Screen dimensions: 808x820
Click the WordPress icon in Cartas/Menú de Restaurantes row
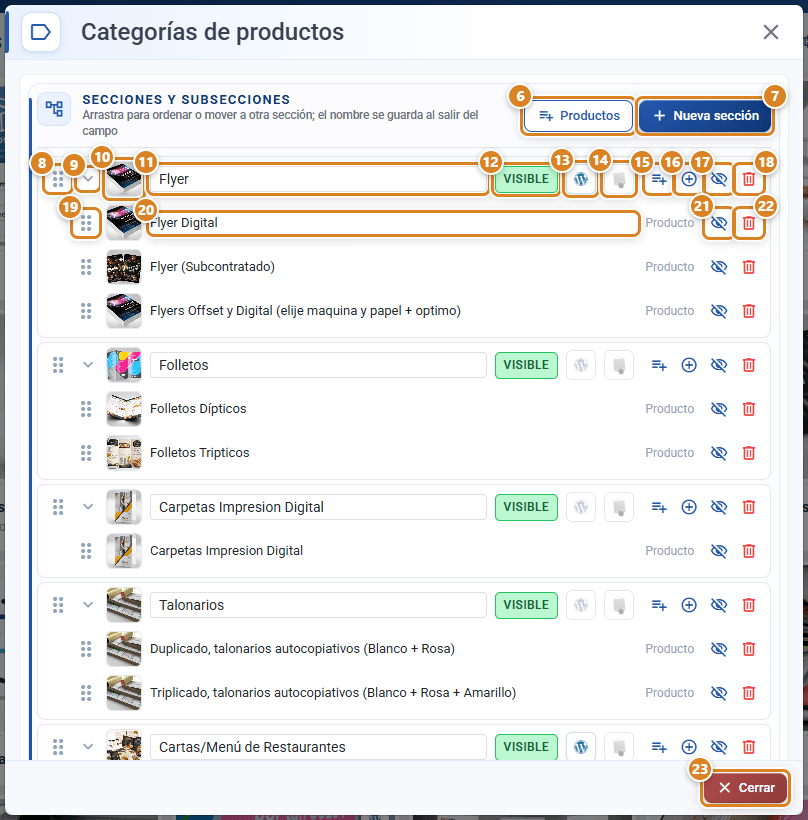pyautogui.click(x=581, y=747)
